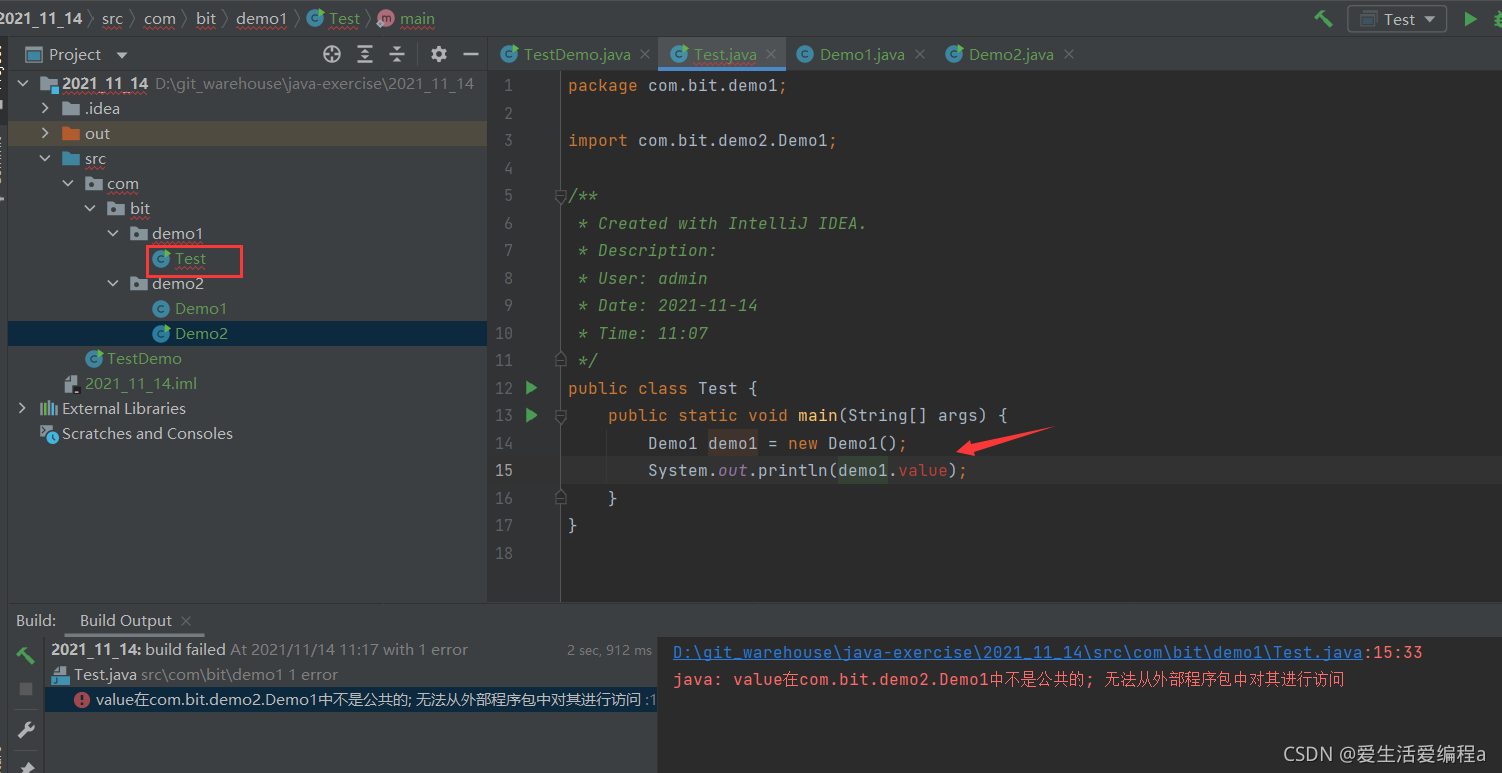Click Collapse All in the Project panel
The image size is (1502, 773).
(397, 54)
